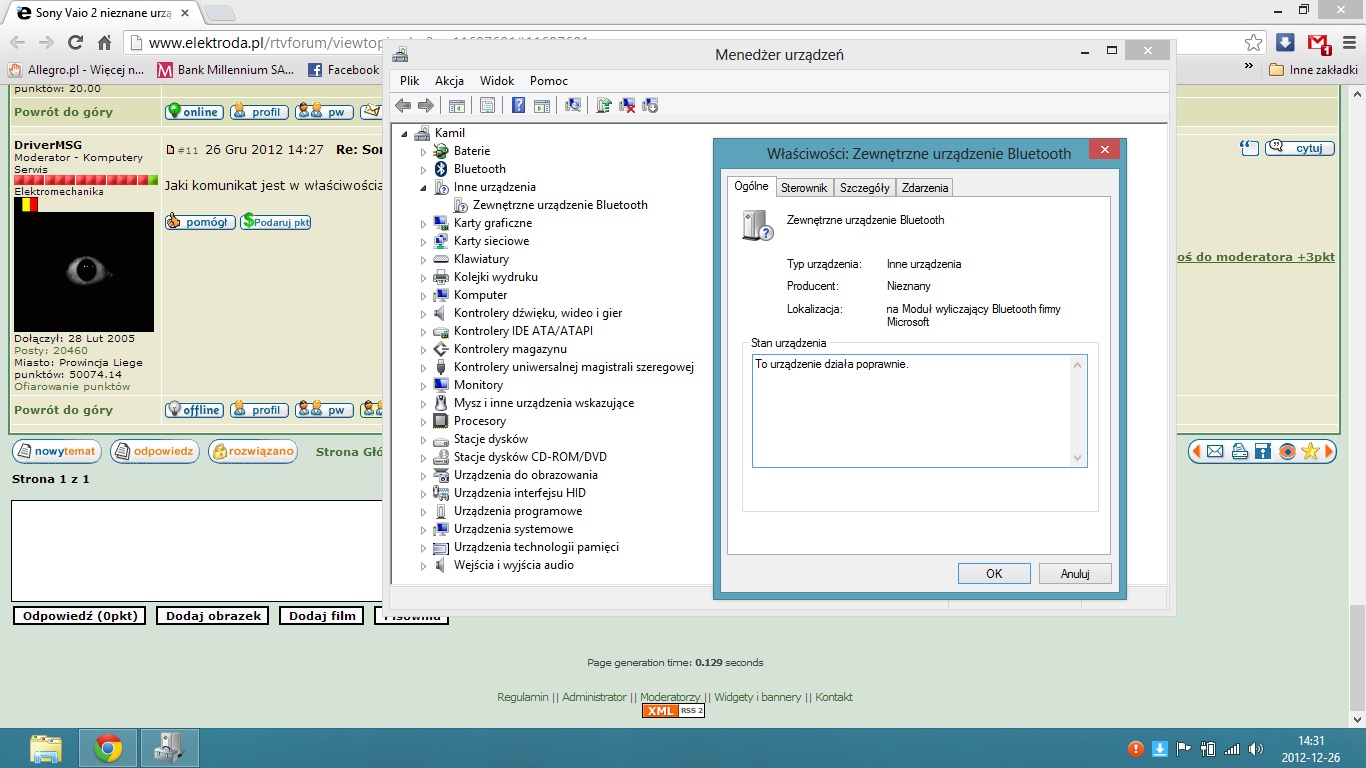Screen dimensions: 1366x768
Task: Click the Chrome home icon
Action: click(x=104, y=43)
